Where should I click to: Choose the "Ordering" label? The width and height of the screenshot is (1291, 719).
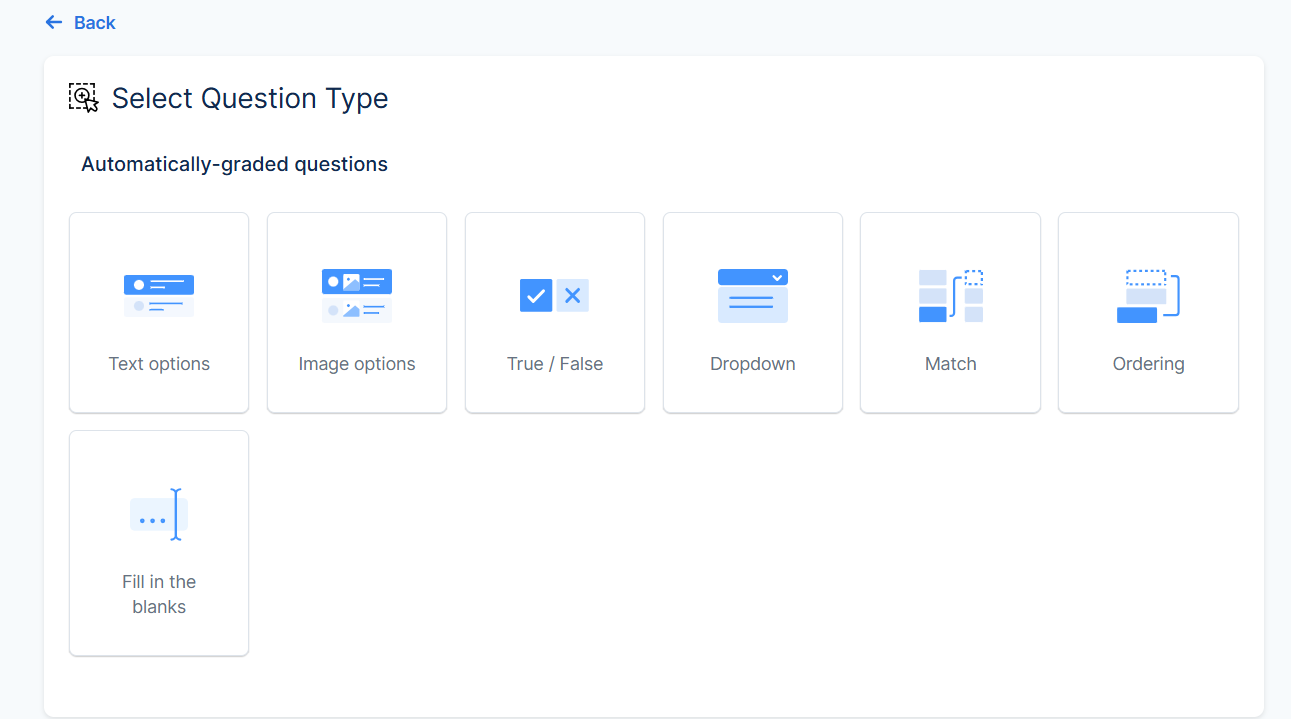(x=1148, y=364)
